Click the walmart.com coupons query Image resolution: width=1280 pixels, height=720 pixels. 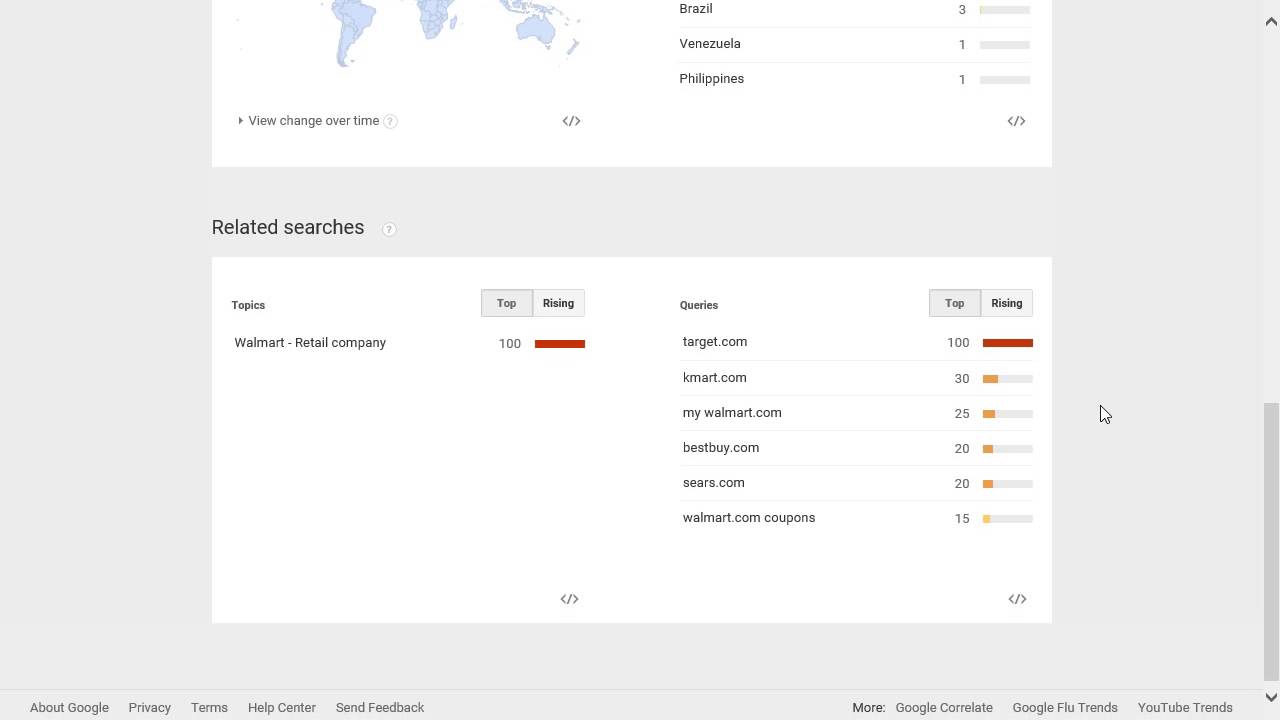tap(749, 518)
